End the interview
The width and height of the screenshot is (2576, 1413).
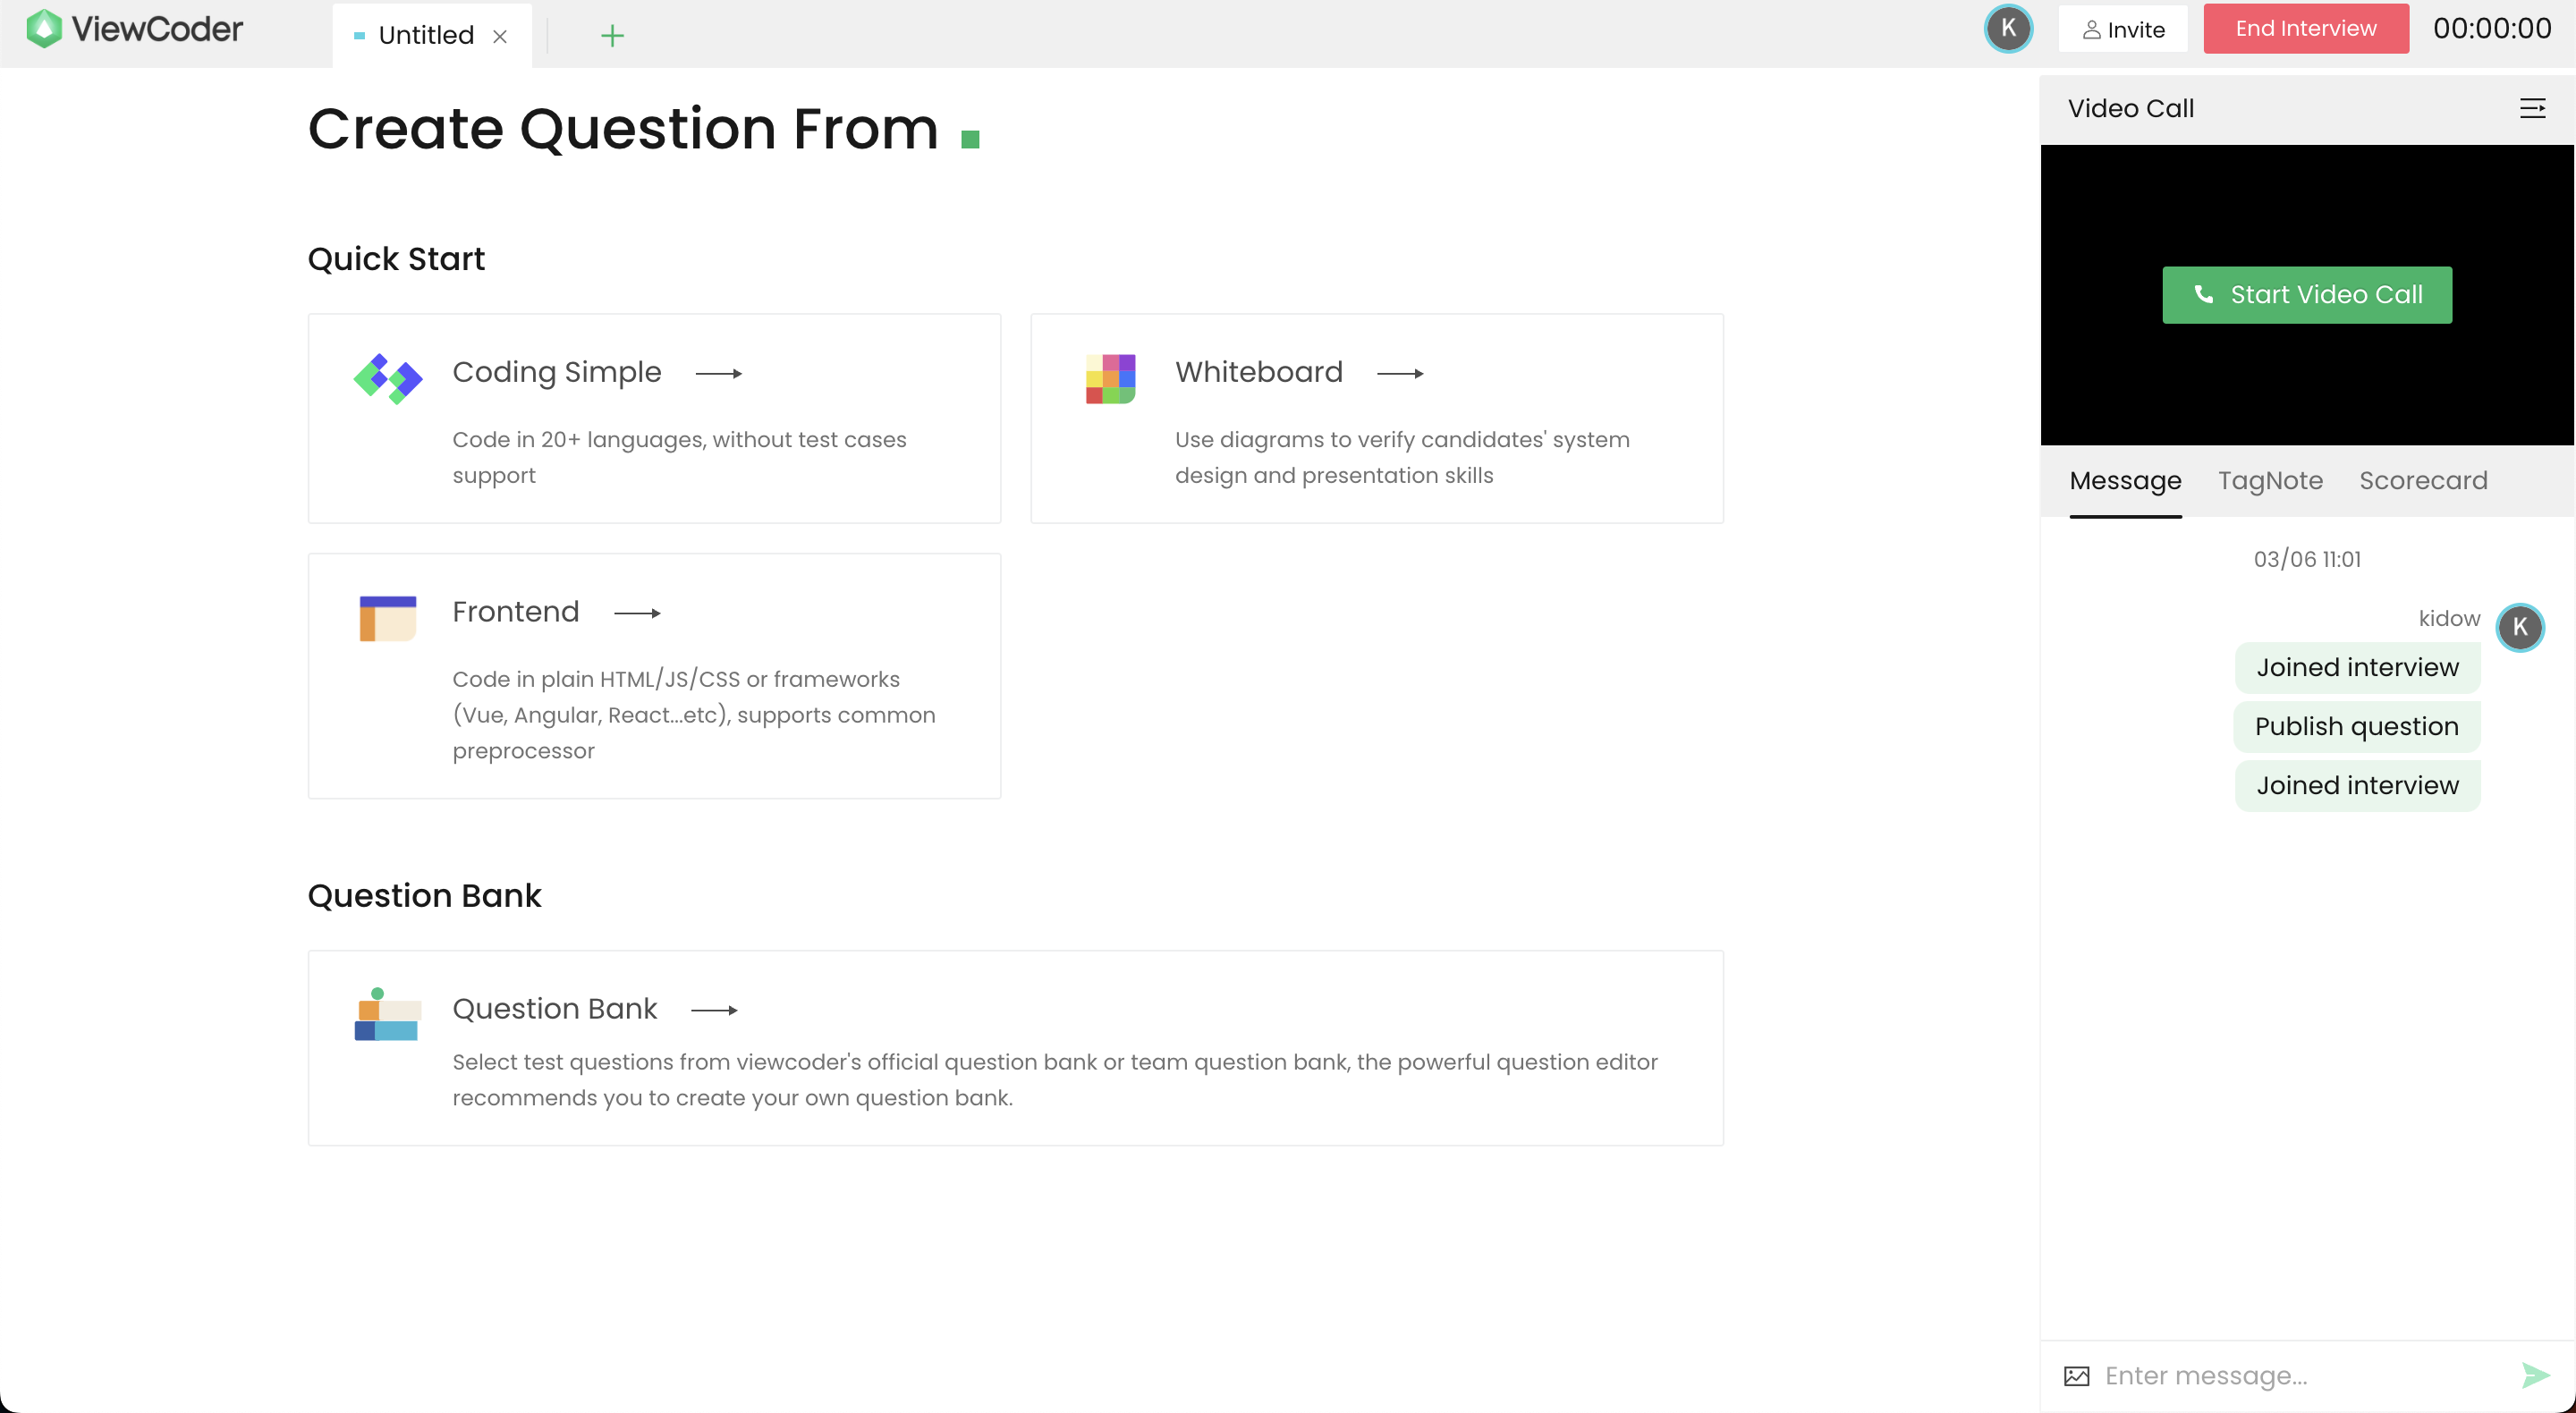2305,29
